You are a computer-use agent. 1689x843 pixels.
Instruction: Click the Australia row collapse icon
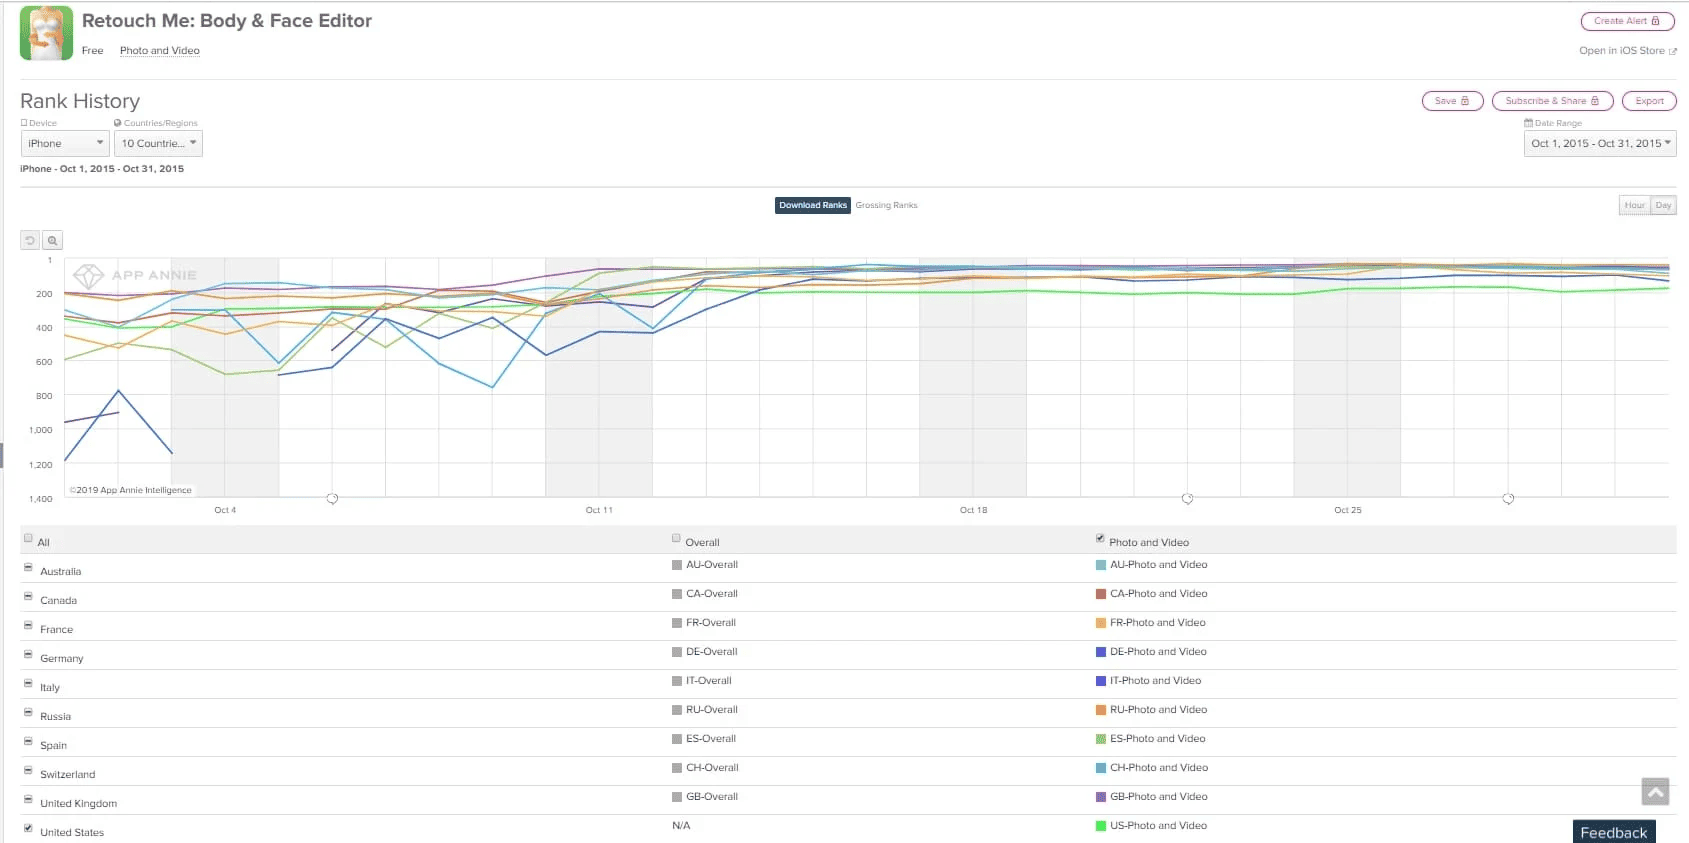tap(28, 568)
